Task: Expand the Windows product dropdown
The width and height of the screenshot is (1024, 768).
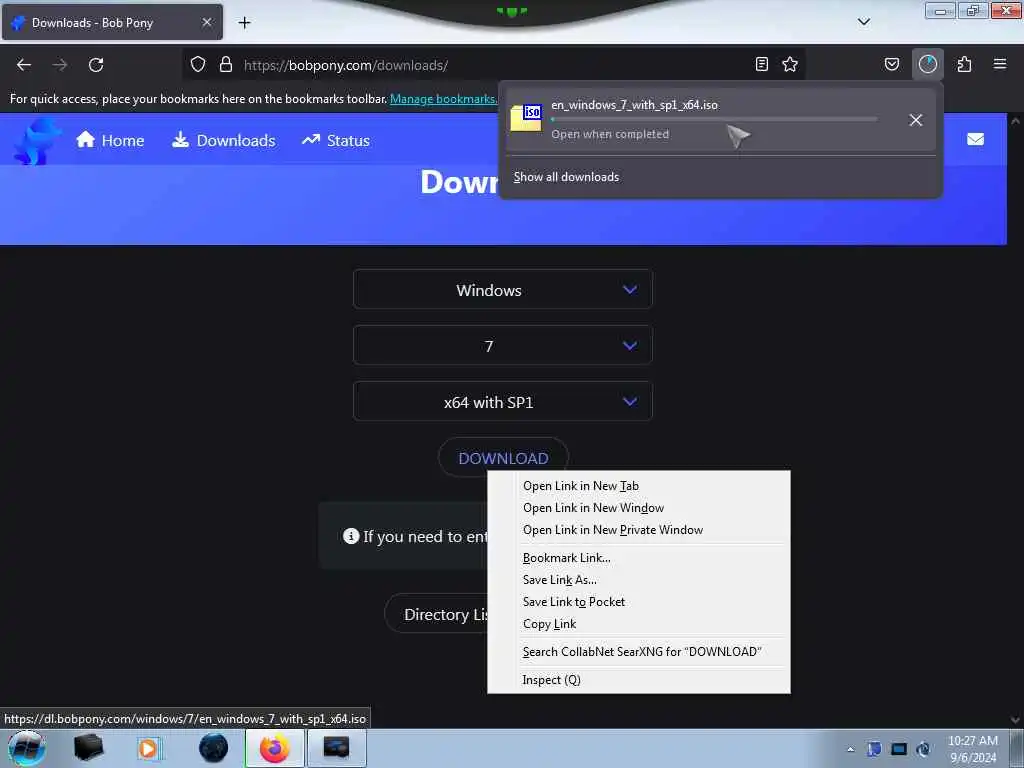Action: (x=503, y=289)
